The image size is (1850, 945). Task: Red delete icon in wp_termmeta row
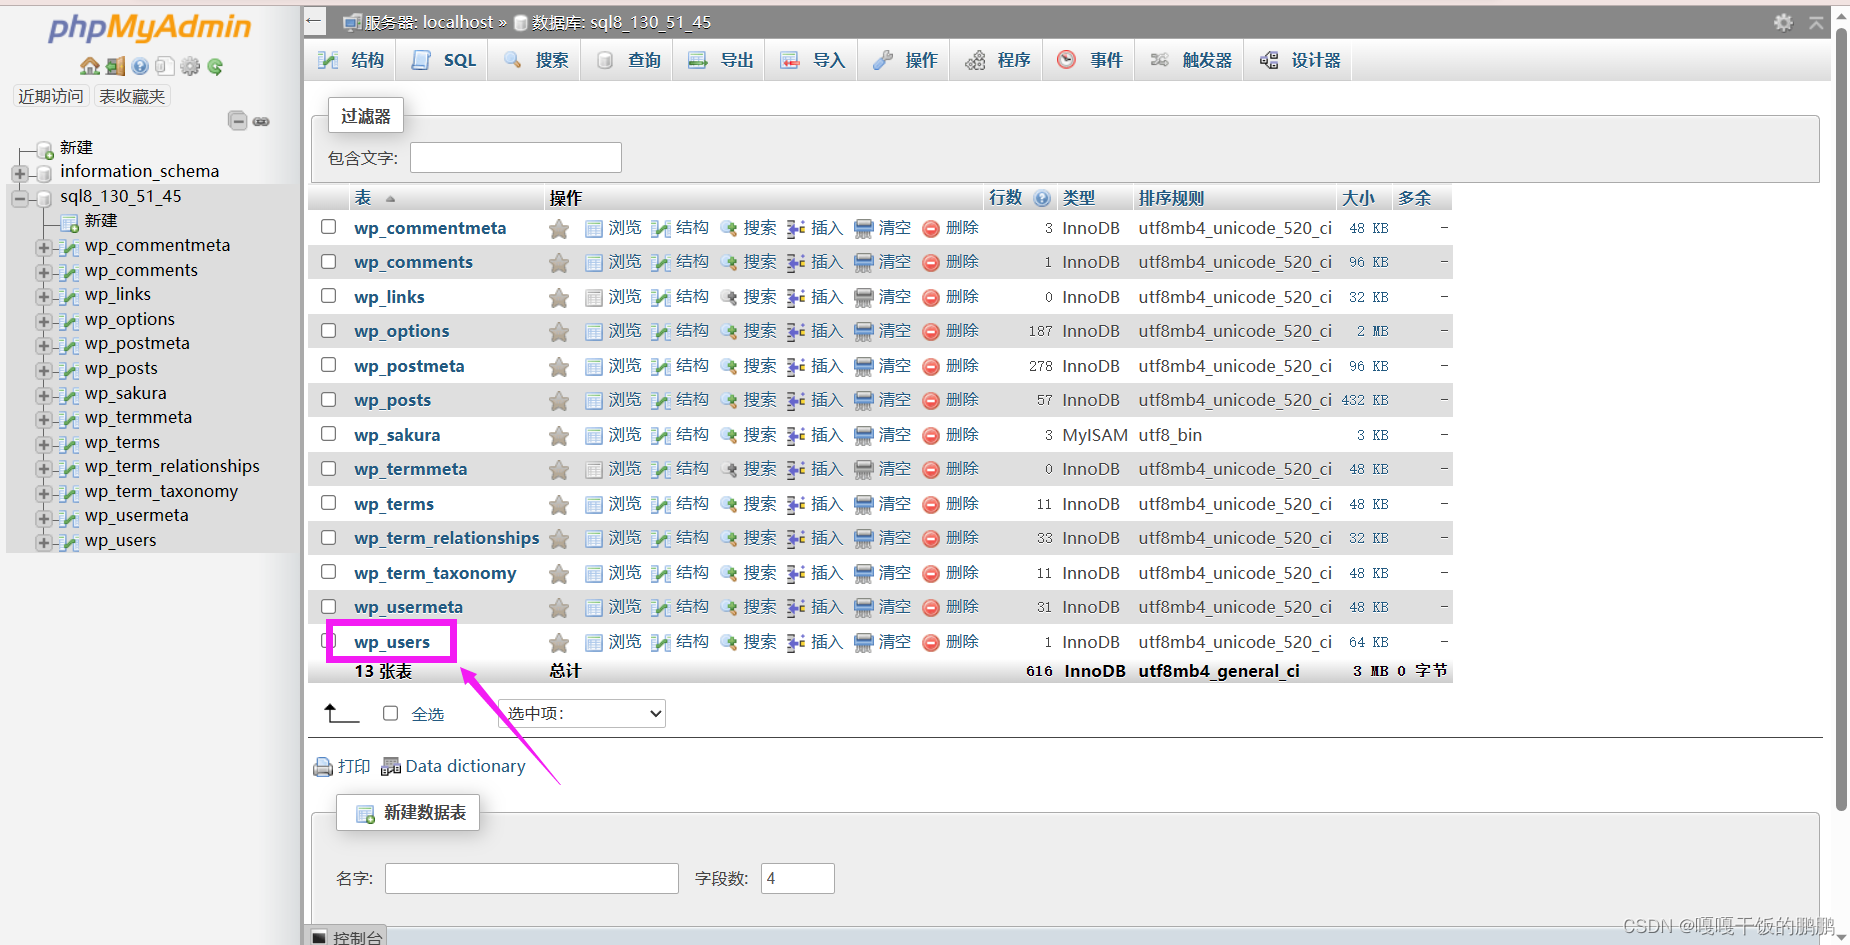(x=931, y=470)
